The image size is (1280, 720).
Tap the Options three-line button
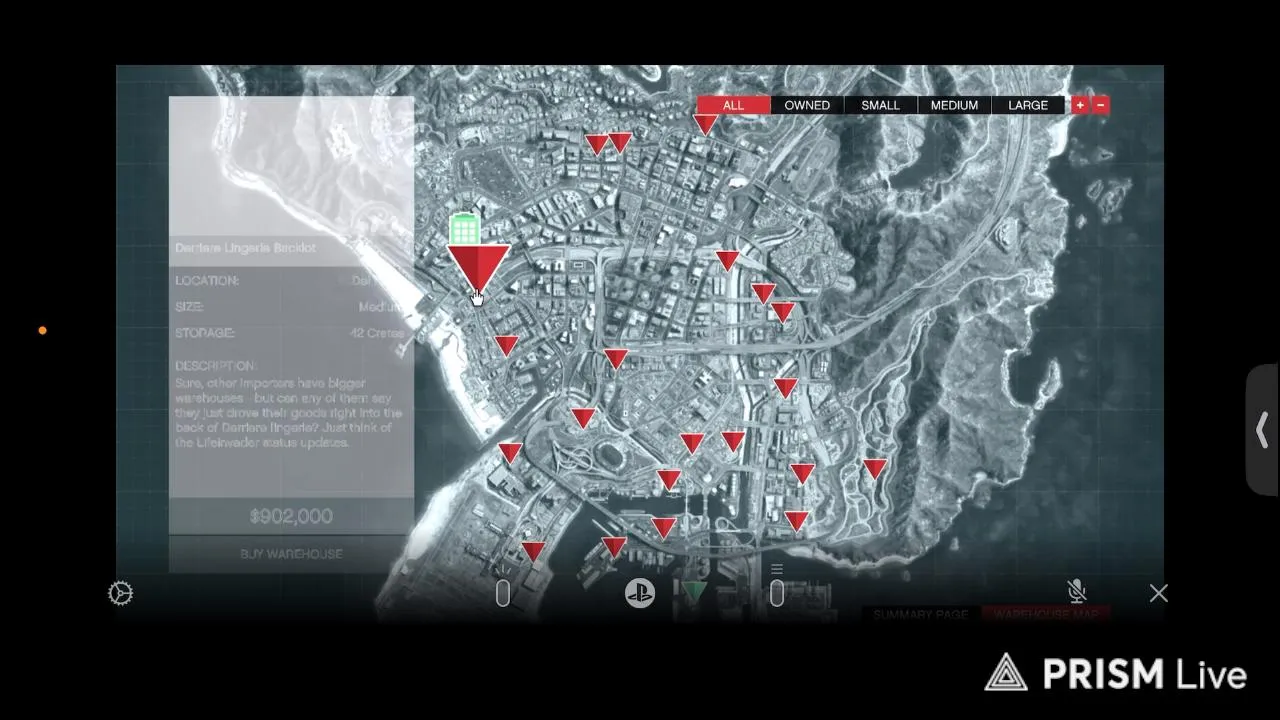pyautogui.click(x=777, y=569)
